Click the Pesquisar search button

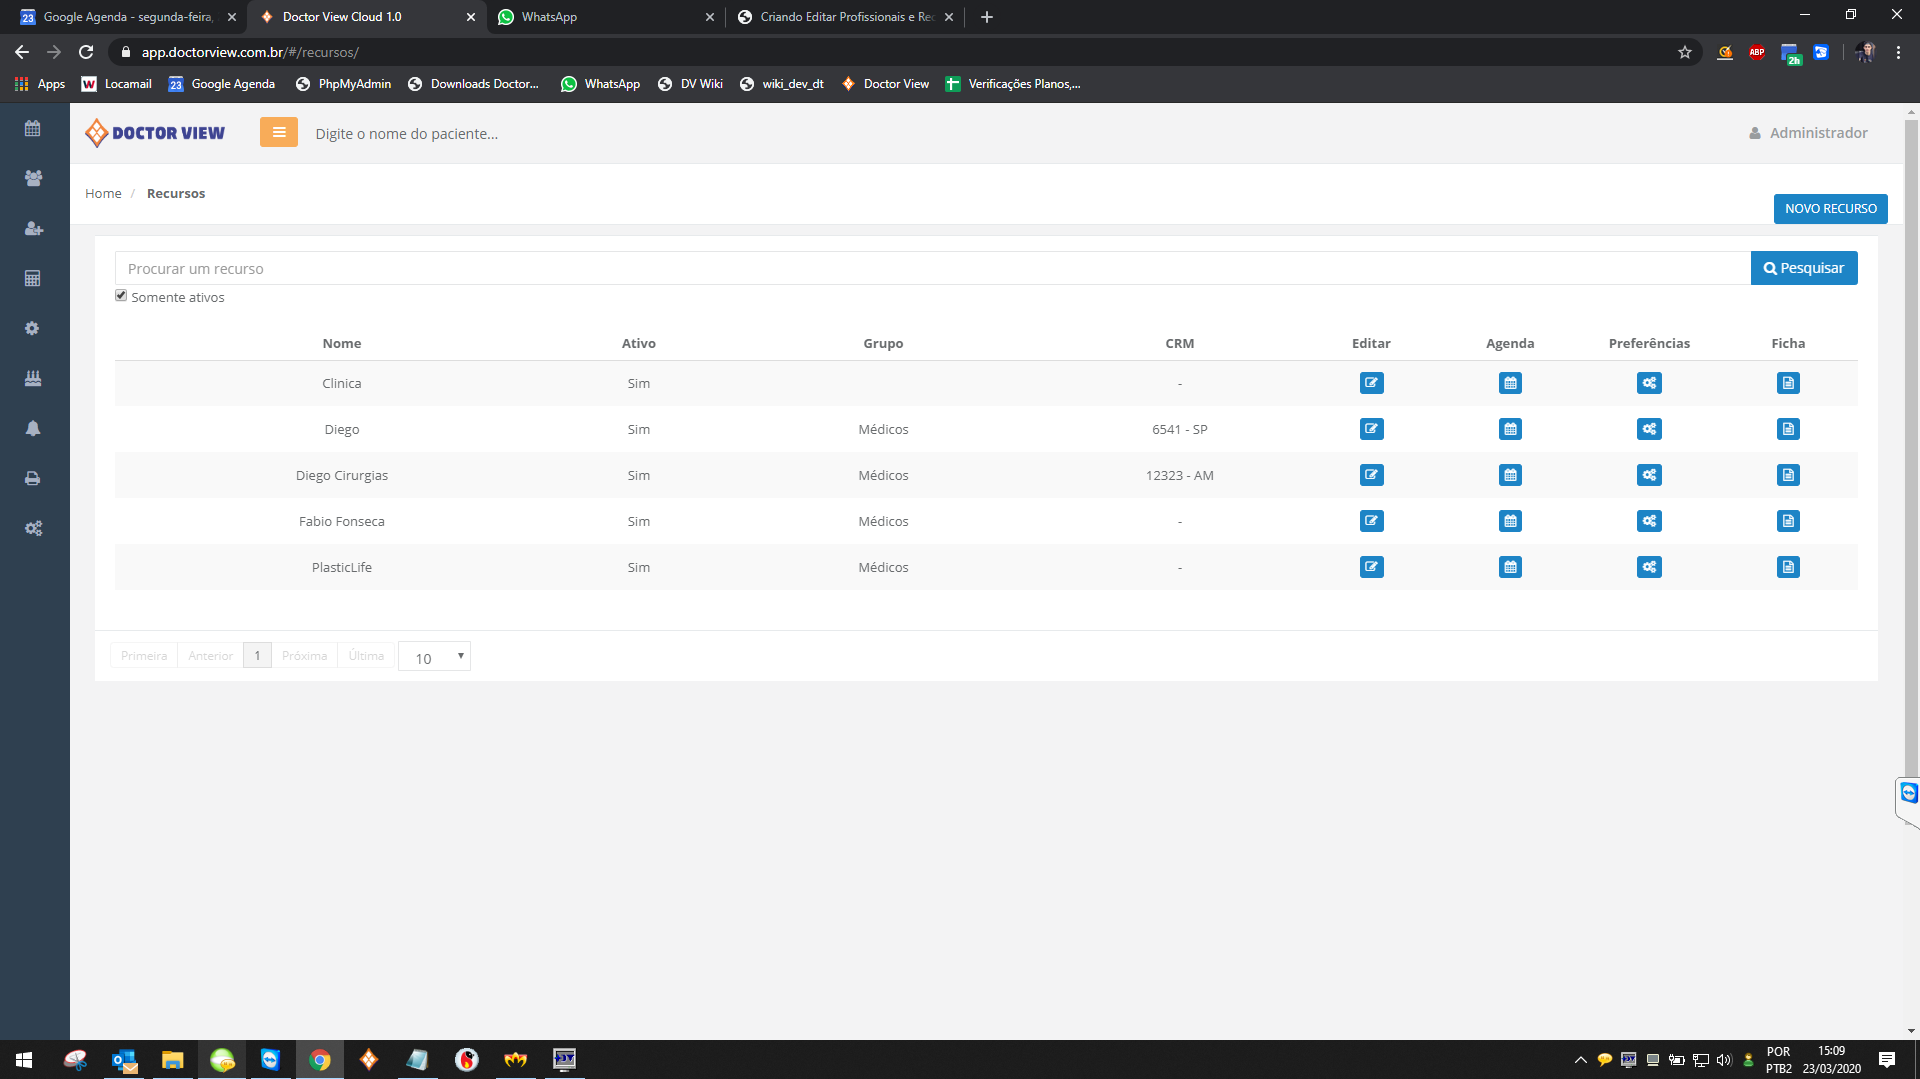(1803, 268)
